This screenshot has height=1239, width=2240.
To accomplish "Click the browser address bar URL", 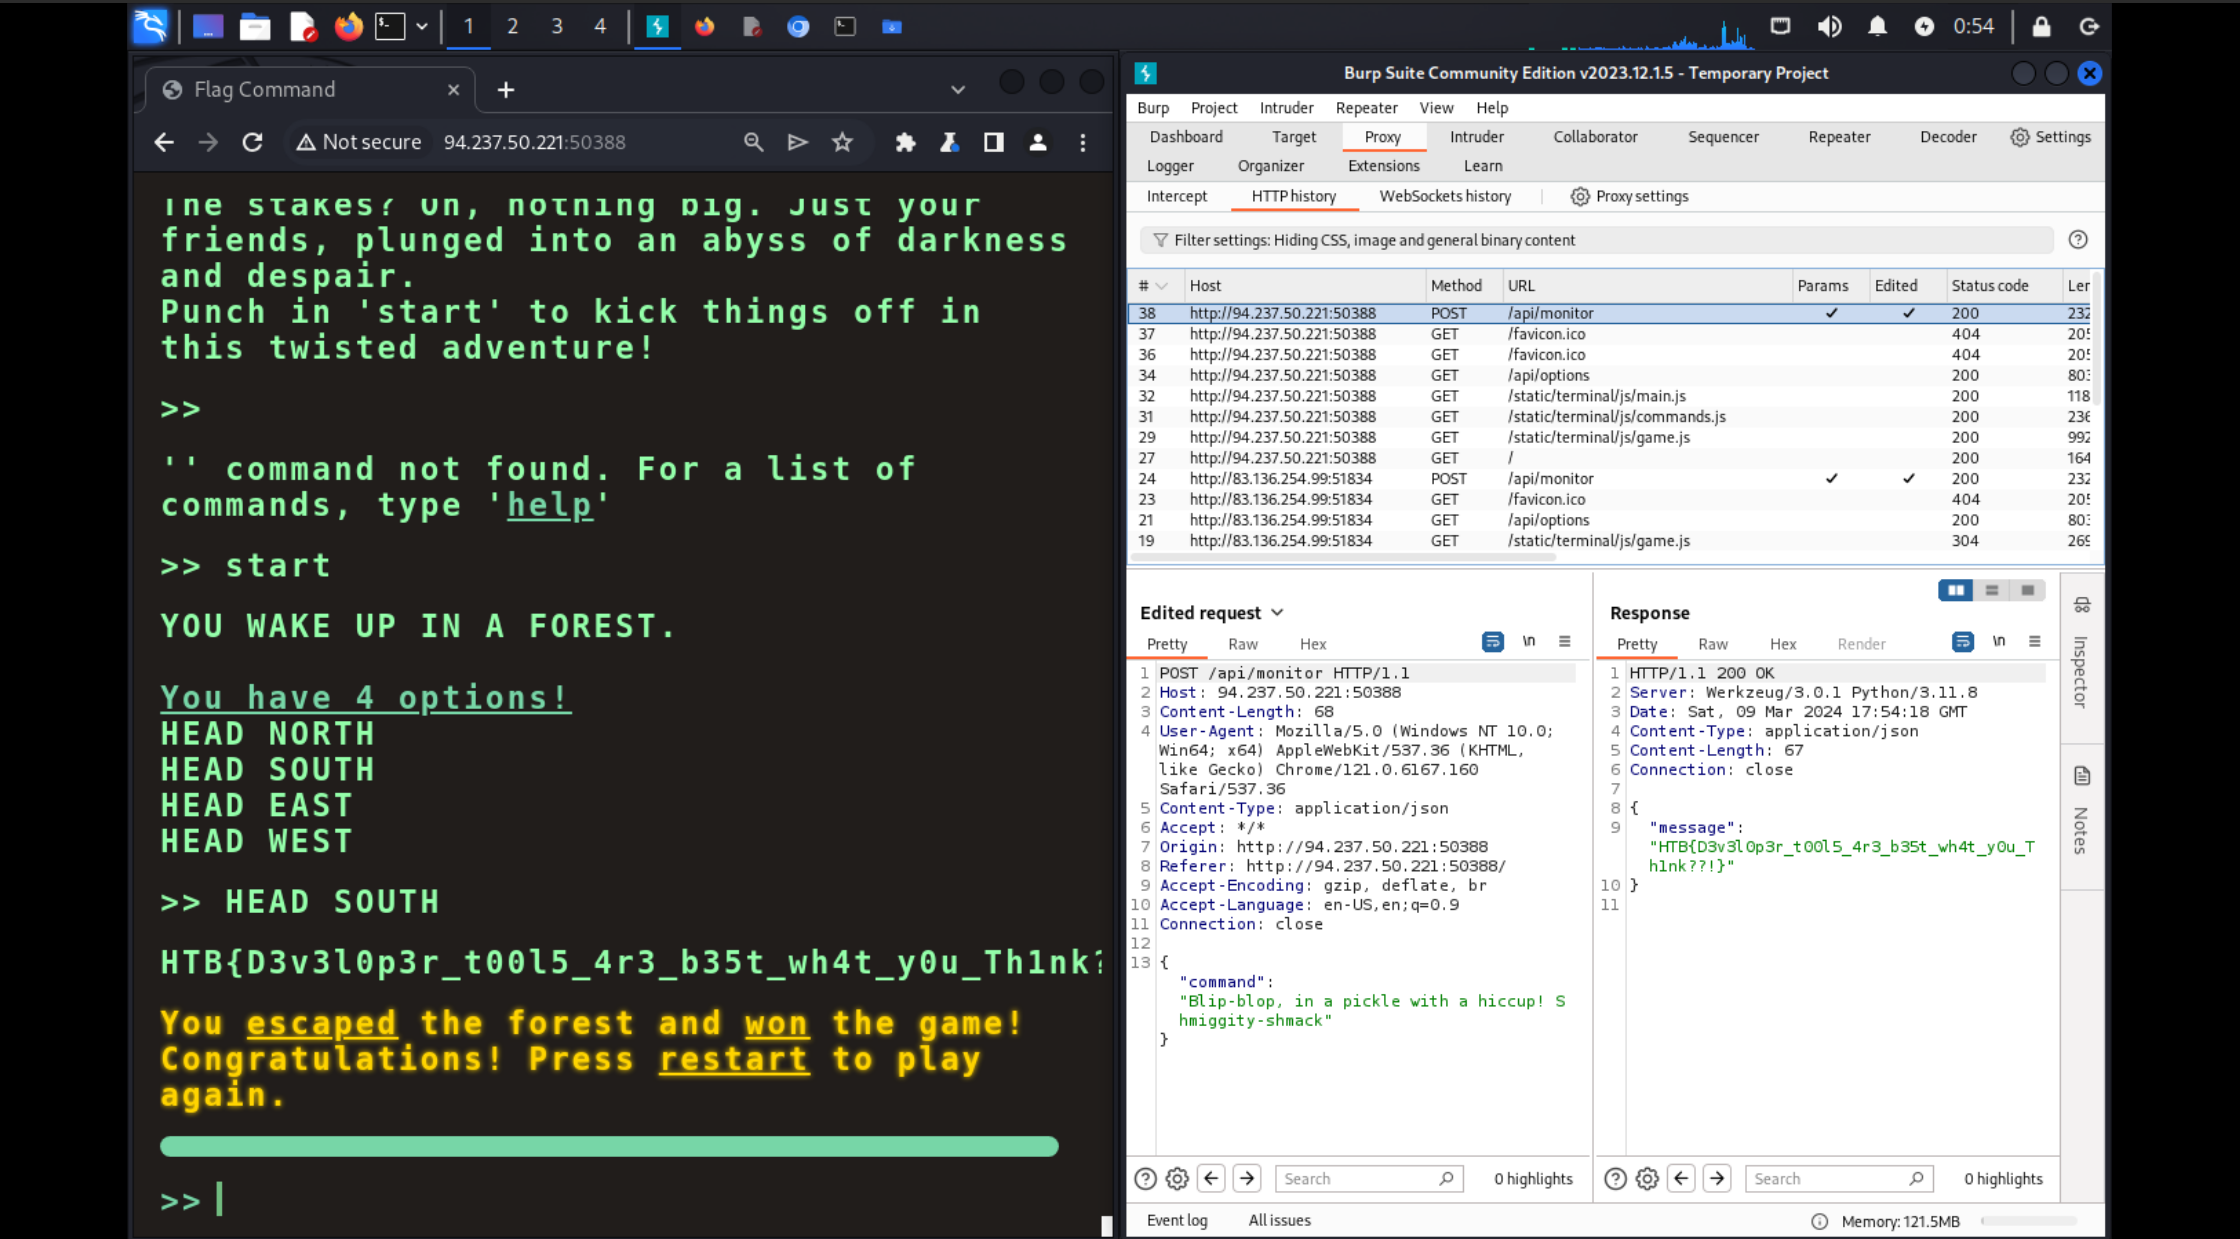I will click(x=534, y=142).
